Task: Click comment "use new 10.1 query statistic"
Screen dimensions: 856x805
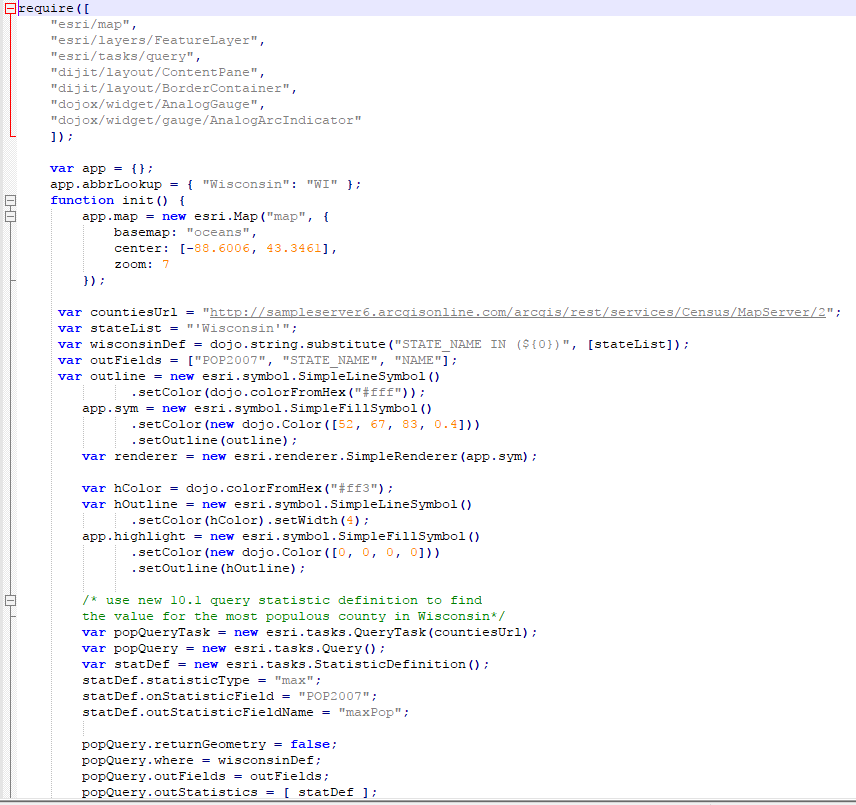Action: (282, 600)
